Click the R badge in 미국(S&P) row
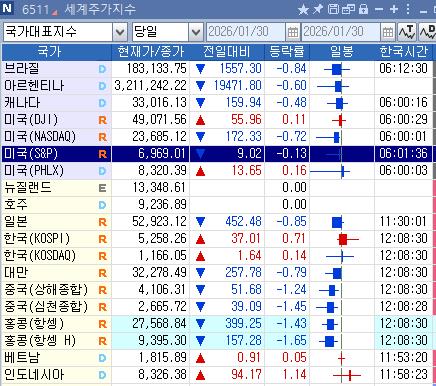 pyautogui.click(x=103, y=154)
